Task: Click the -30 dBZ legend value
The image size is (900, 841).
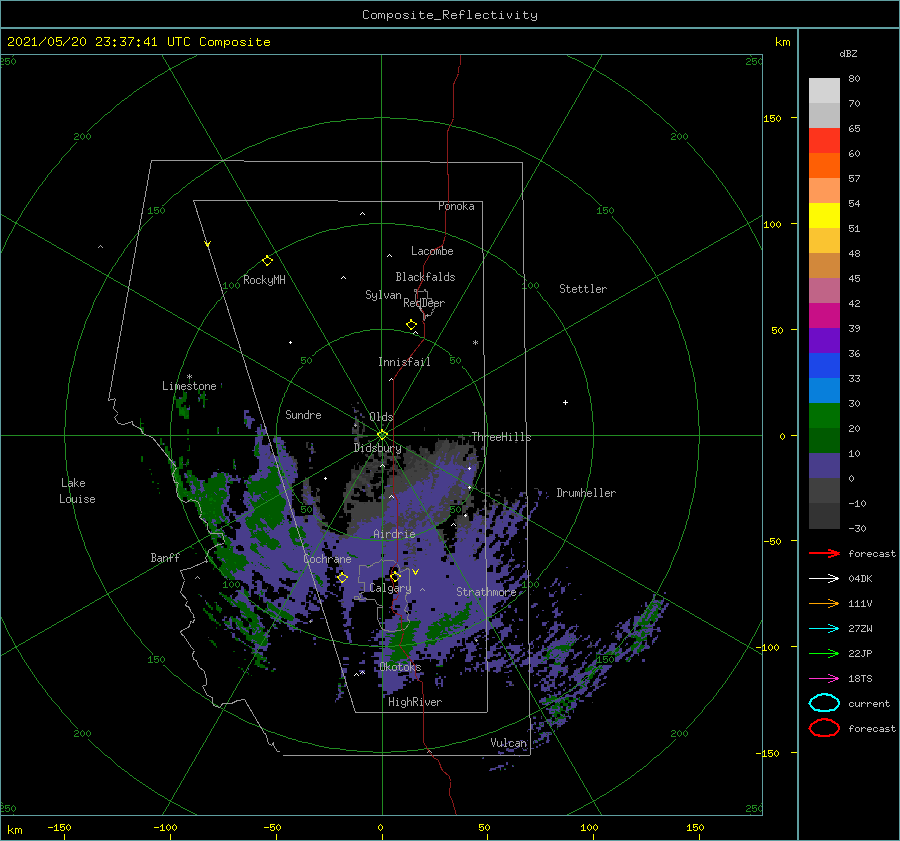Action: pos(858,528)
